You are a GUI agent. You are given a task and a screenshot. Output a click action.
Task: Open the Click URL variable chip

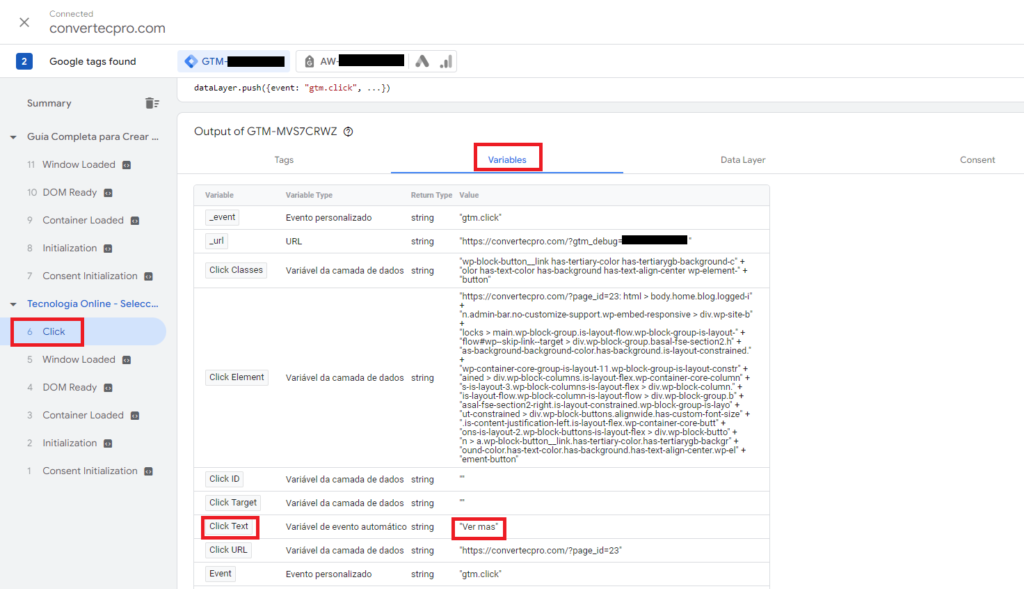click(x=228, y=550)
